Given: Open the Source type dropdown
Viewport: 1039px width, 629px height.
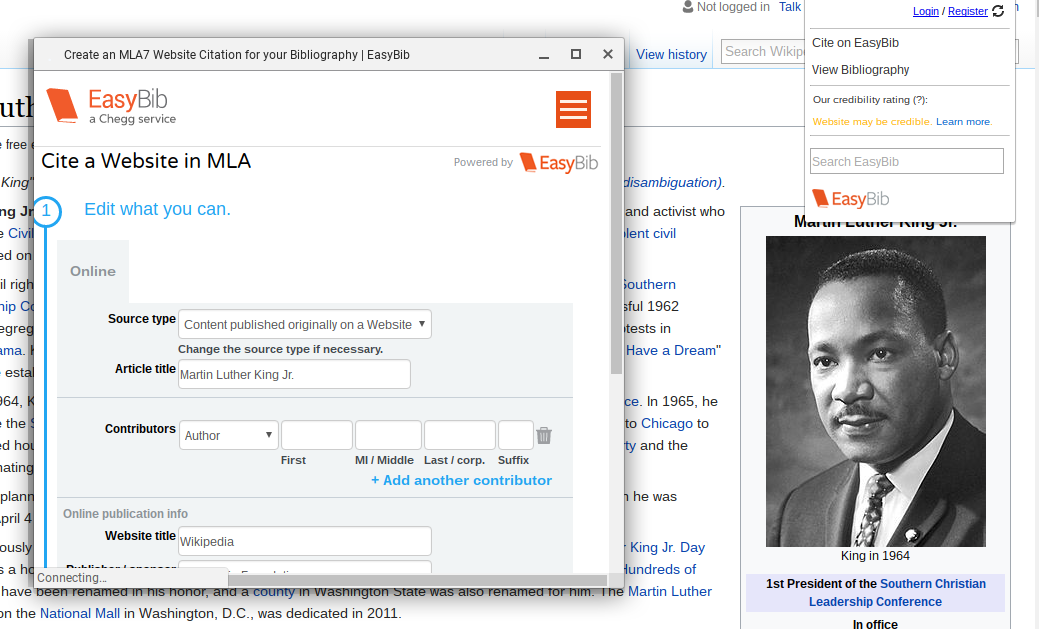Looking at the screenshot, I should (x=305, y=324).
